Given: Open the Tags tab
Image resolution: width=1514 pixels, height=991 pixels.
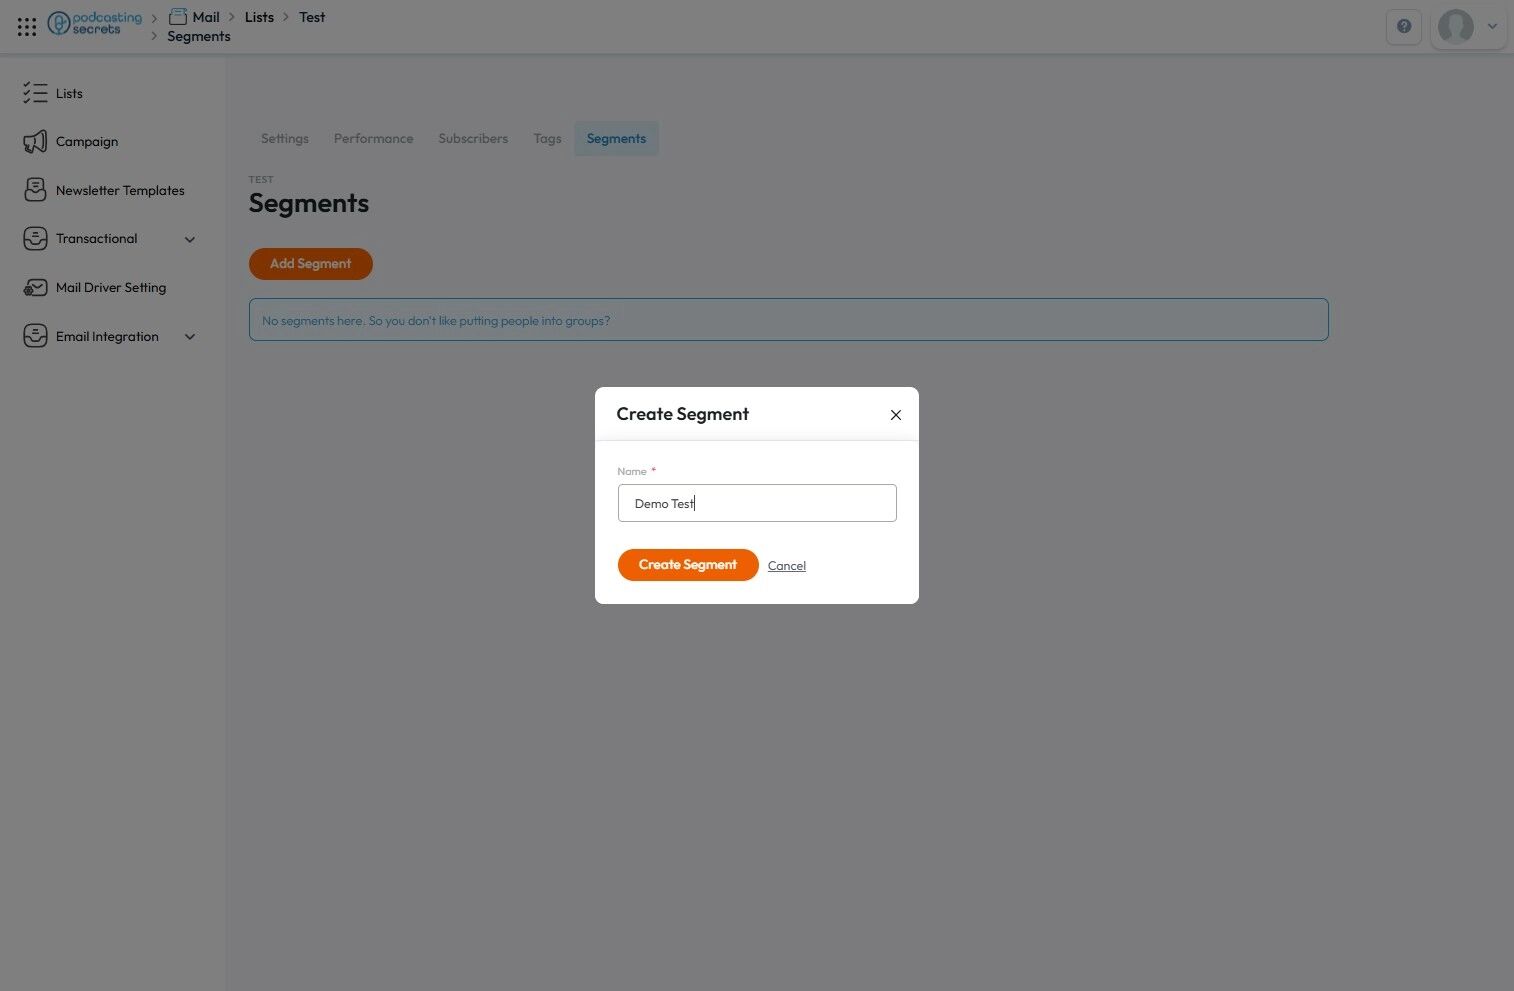Looking at the screenshot, I should coord(547,139).
